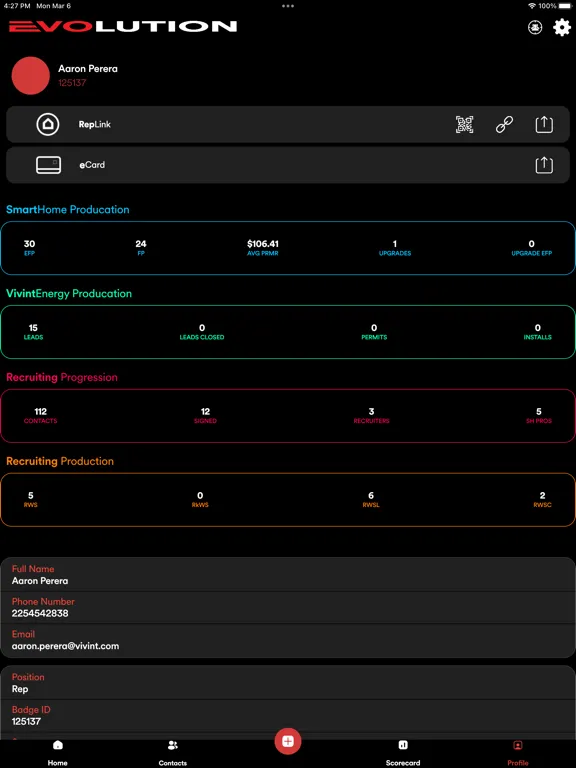Select the 0 UPGRADE EFP stat

pos(531,248)
